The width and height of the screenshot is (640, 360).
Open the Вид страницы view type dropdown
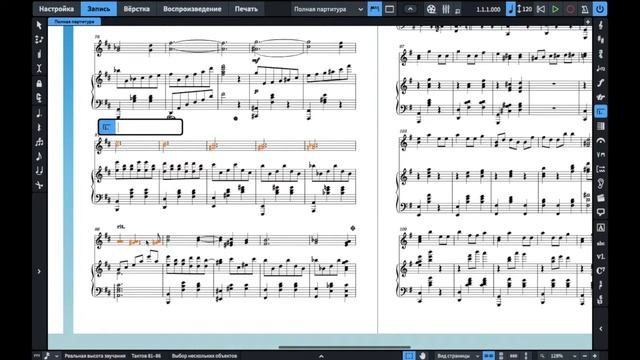tap(457, 356)
